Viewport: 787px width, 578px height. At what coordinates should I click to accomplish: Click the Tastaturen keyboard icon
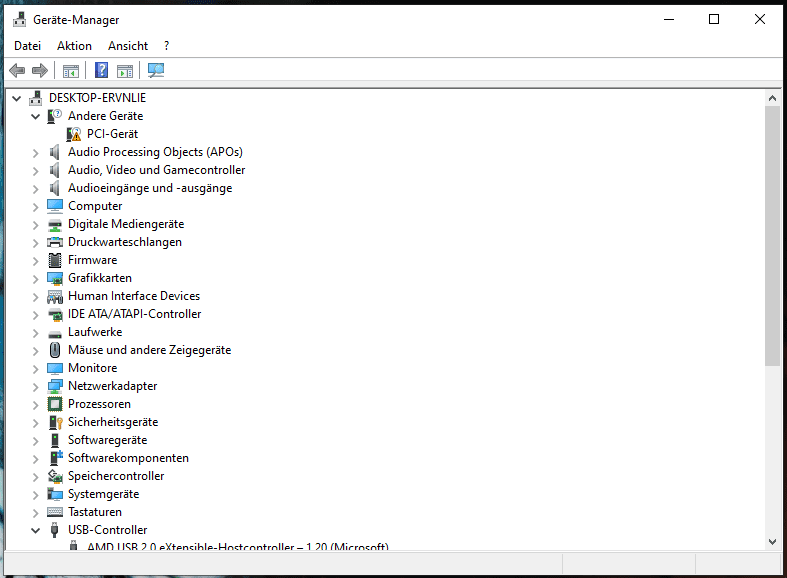click(x=55, y=512)
